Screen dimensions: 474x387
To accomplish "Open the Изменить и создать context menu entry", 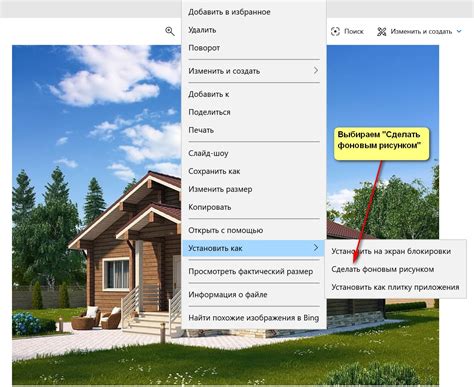I will 254,71.
